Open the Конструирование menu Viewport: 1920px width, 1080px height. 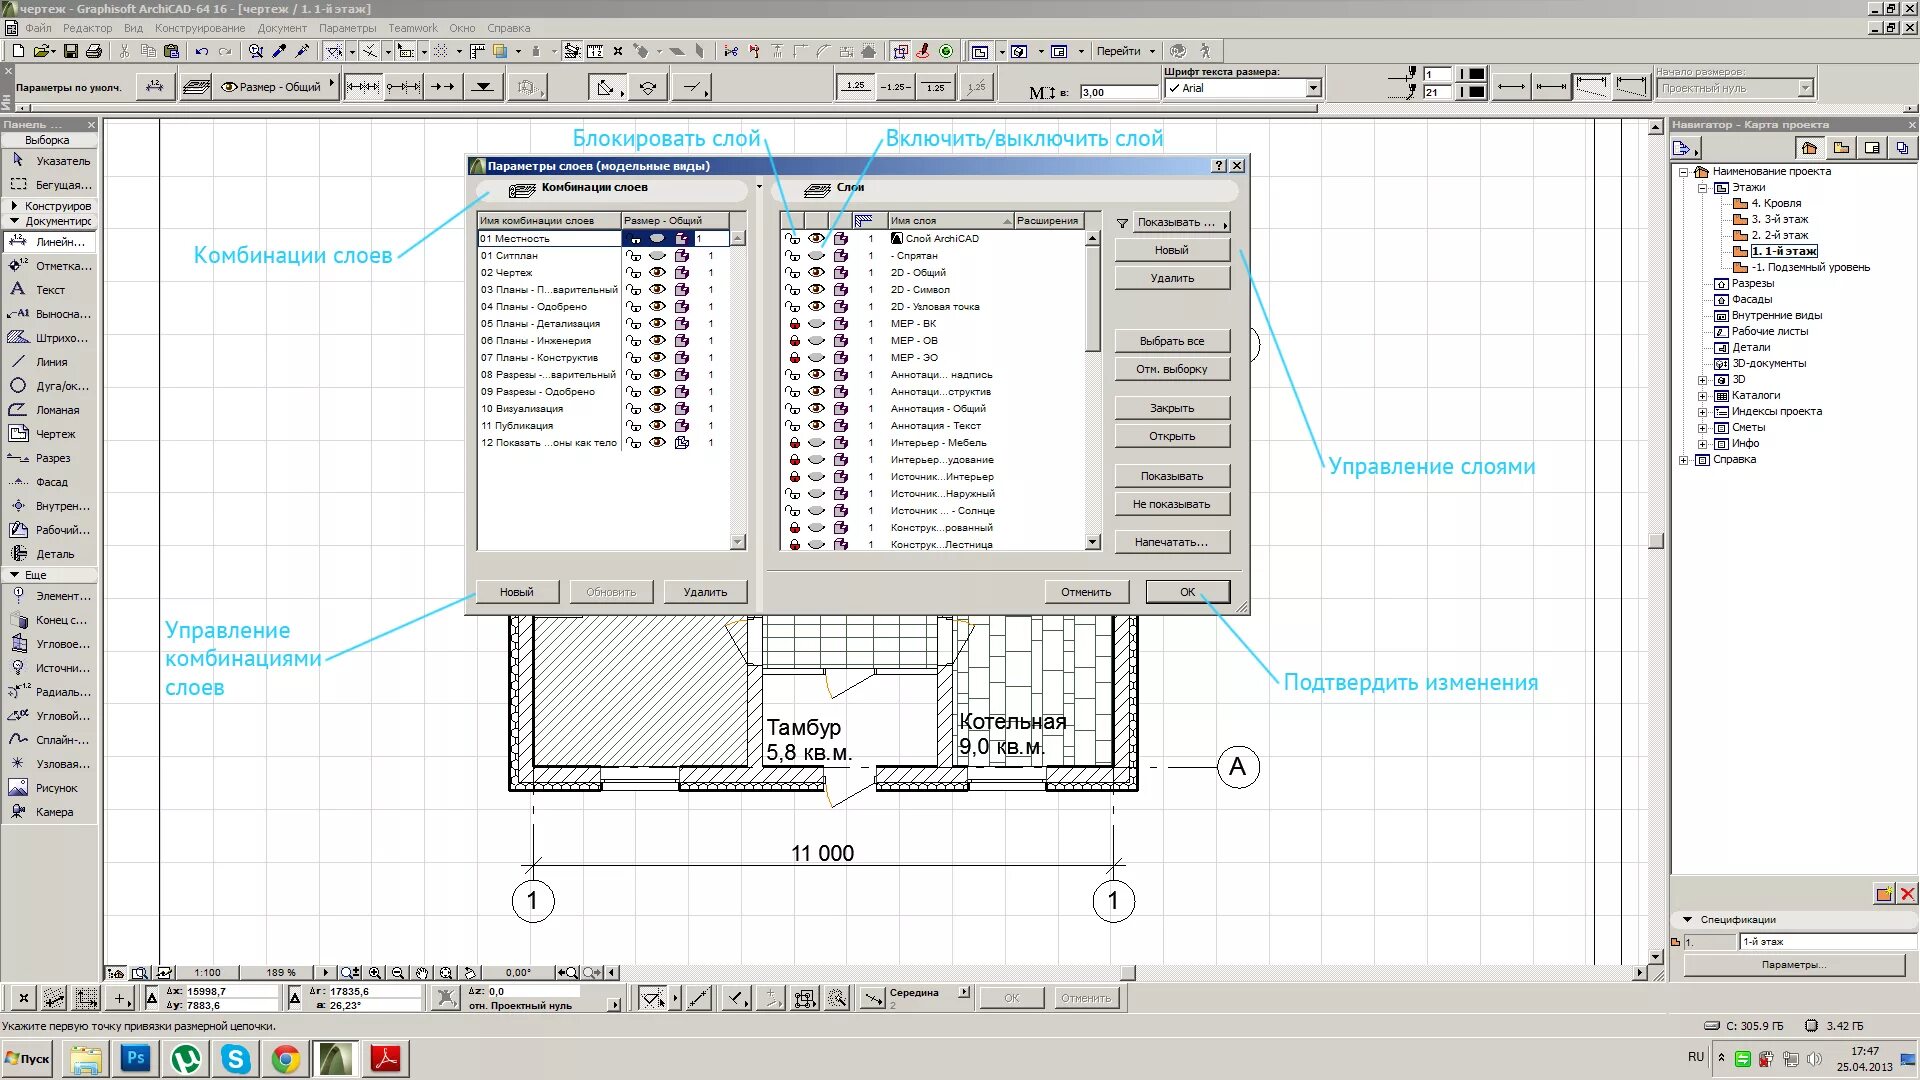[199, 28]
